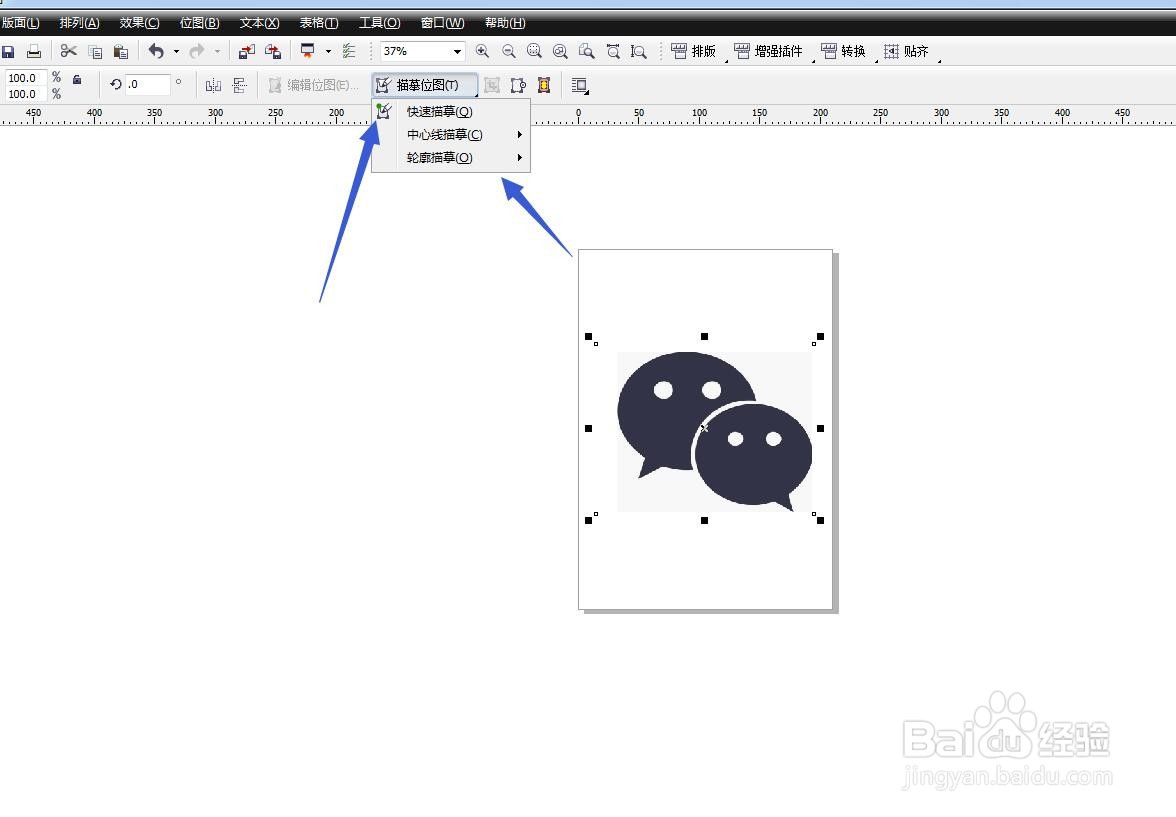1176x817 pixels.
Task: Click the Import icon
Action: point(247,52)
